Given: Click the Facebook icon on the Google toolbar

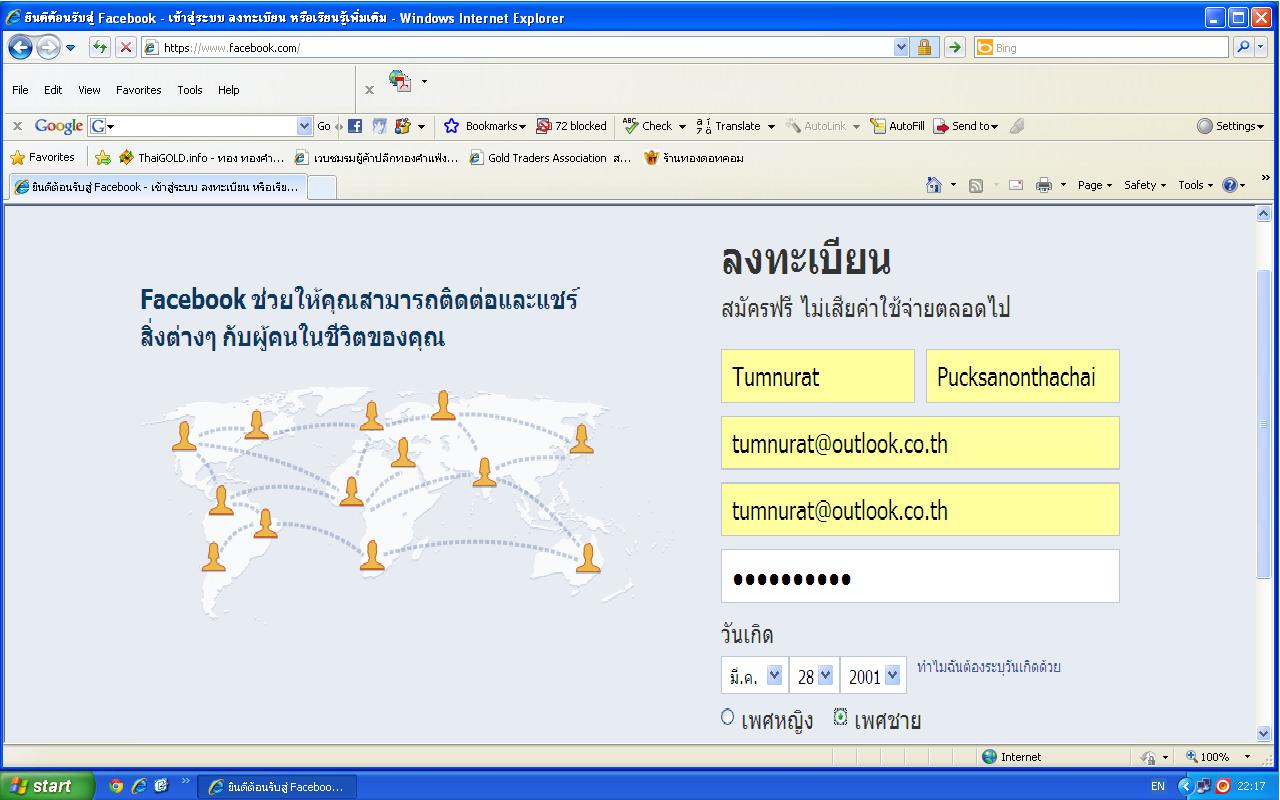Looking at the screenshot, I should (x=355, y=126).
